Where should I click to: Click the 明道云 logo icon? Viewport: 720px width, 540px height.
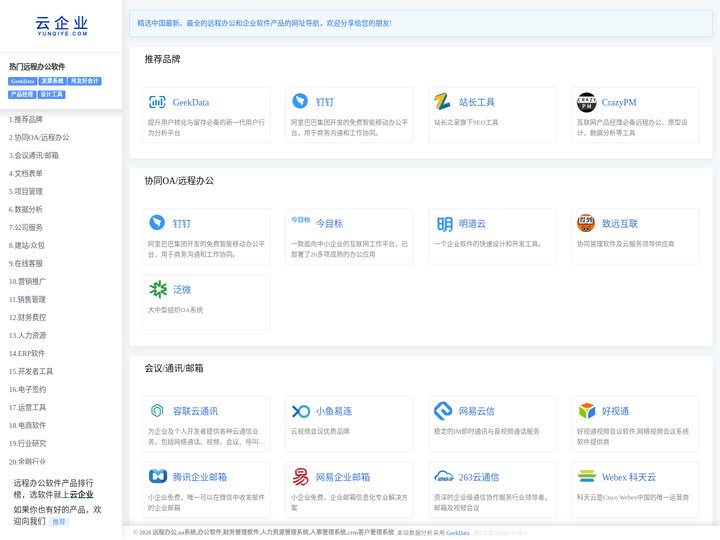(444, 224)
